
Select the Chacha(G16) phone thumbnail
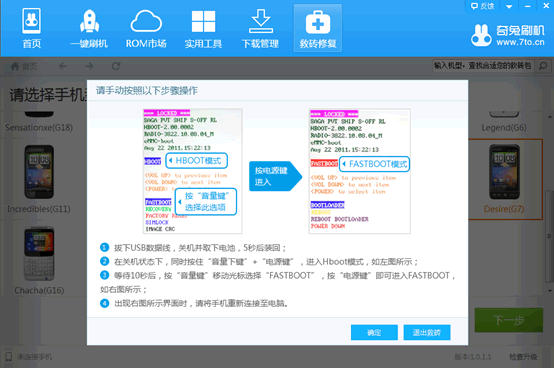click(x=39, y=254)
